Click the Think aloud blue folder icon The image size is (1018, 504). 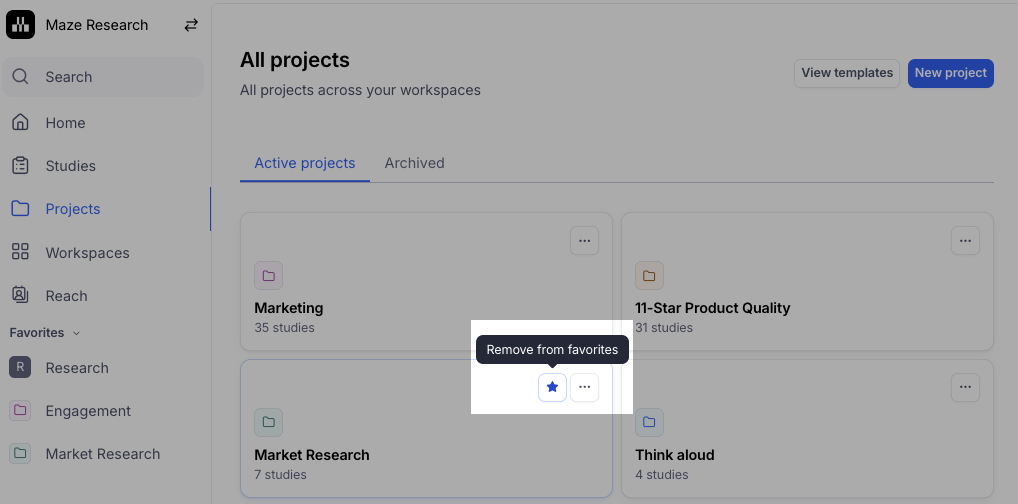click(x=649, y=422)
